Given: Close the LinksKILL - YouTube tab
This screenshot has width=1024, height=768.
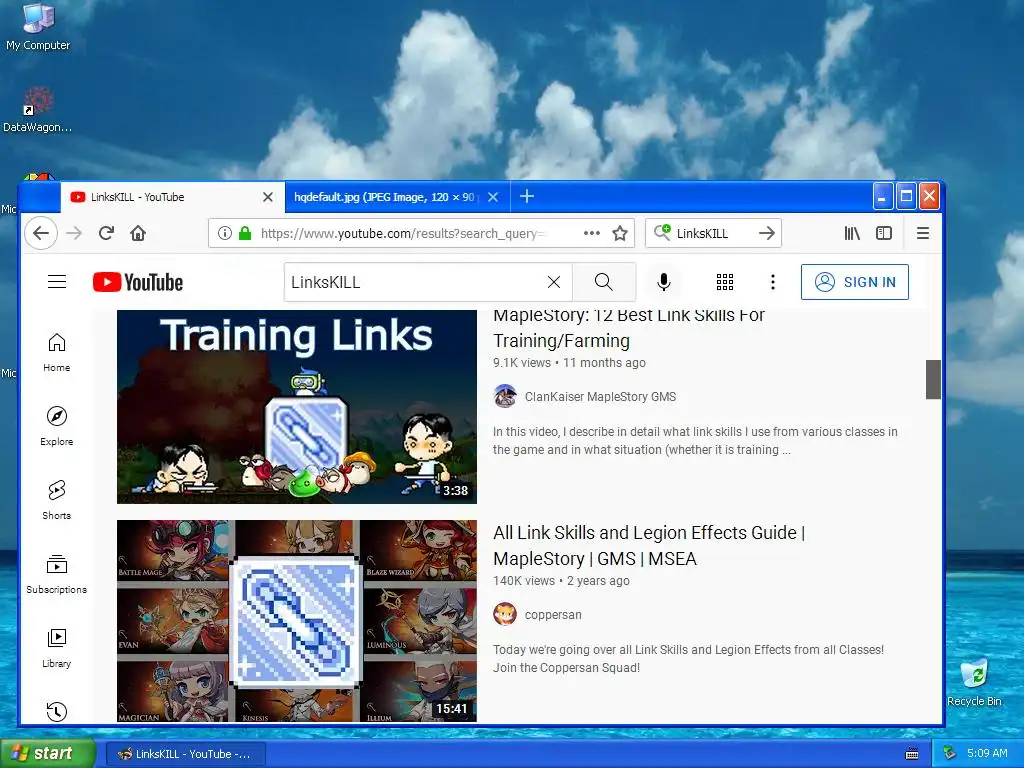Looking at the screenshot, I should pyautogui.click(x=268, y=197).
